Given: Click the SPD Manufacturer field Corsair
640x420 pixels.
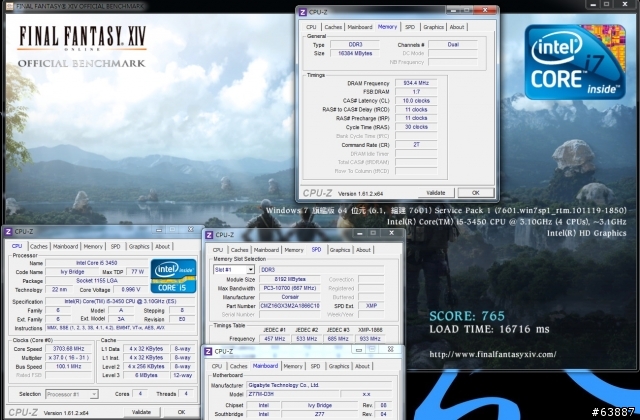Looking at the screenshot, I should pyautogui.click(x=290, y=297).
